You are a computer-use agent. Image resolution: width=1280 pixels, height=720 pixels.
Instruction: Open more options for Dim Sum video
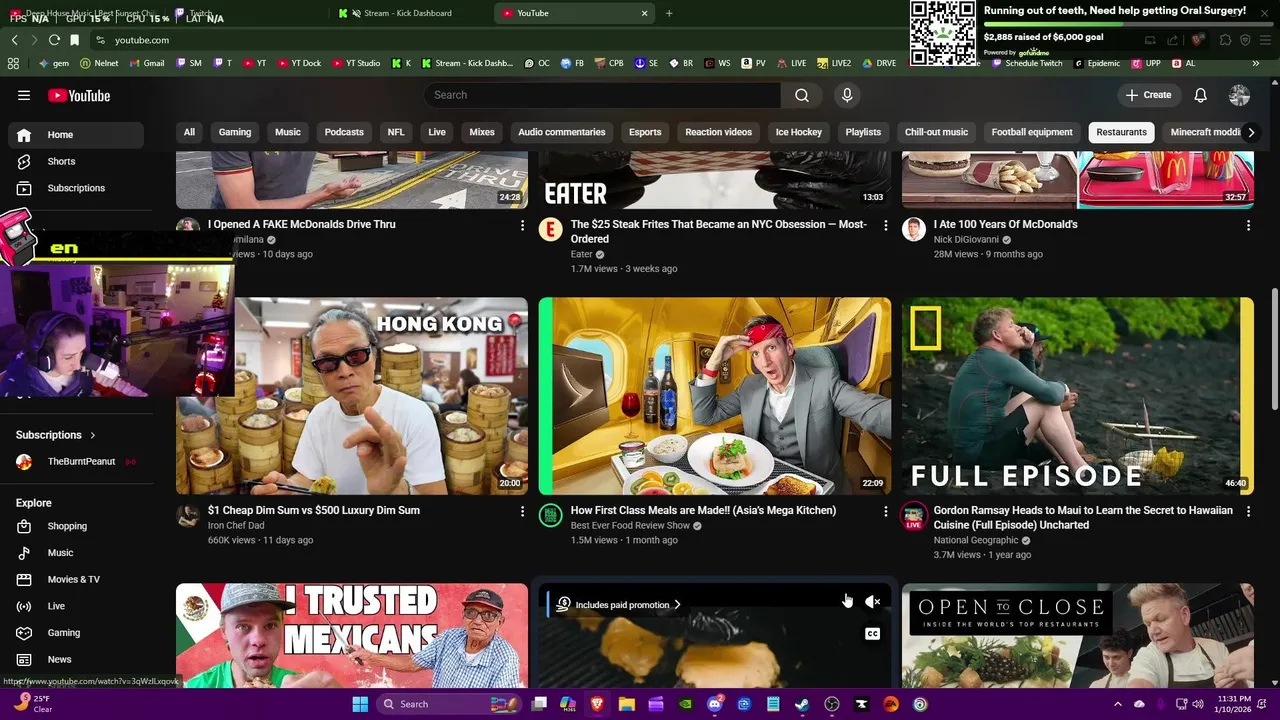tap(522, 511)
